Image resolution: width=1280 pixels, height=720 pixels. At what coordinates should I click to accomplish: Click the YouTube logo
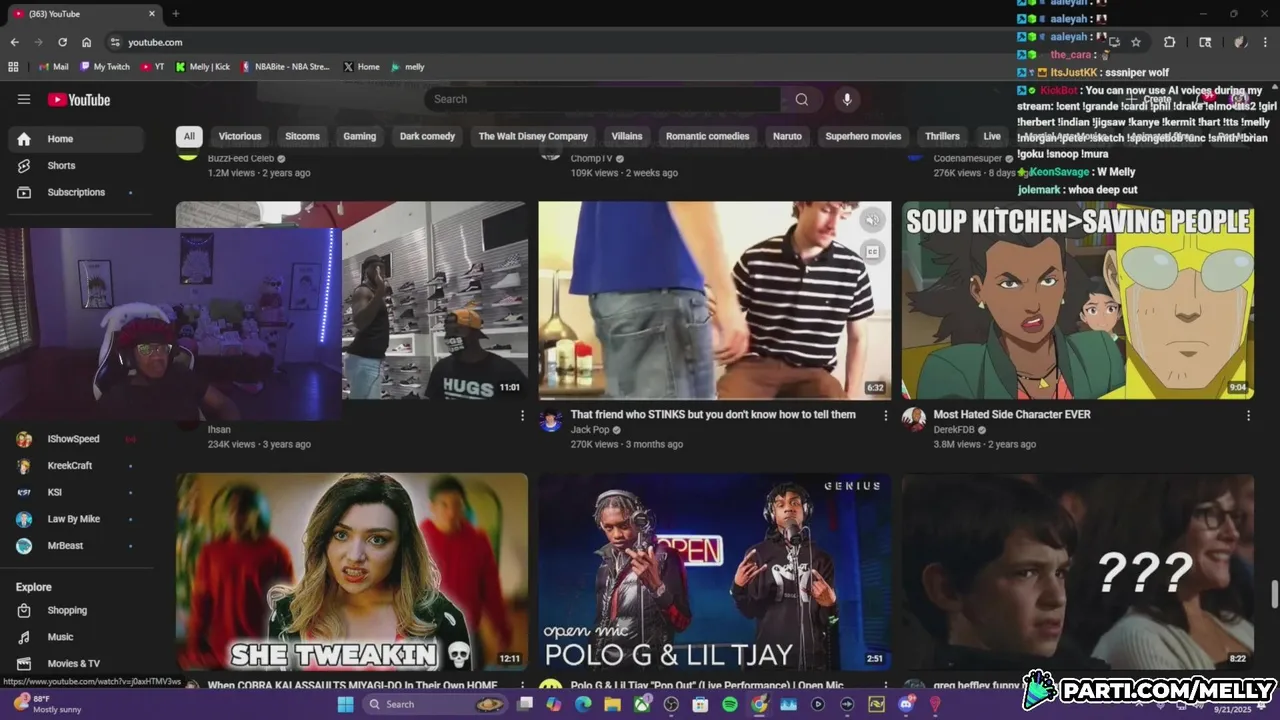tap(79, 99)
